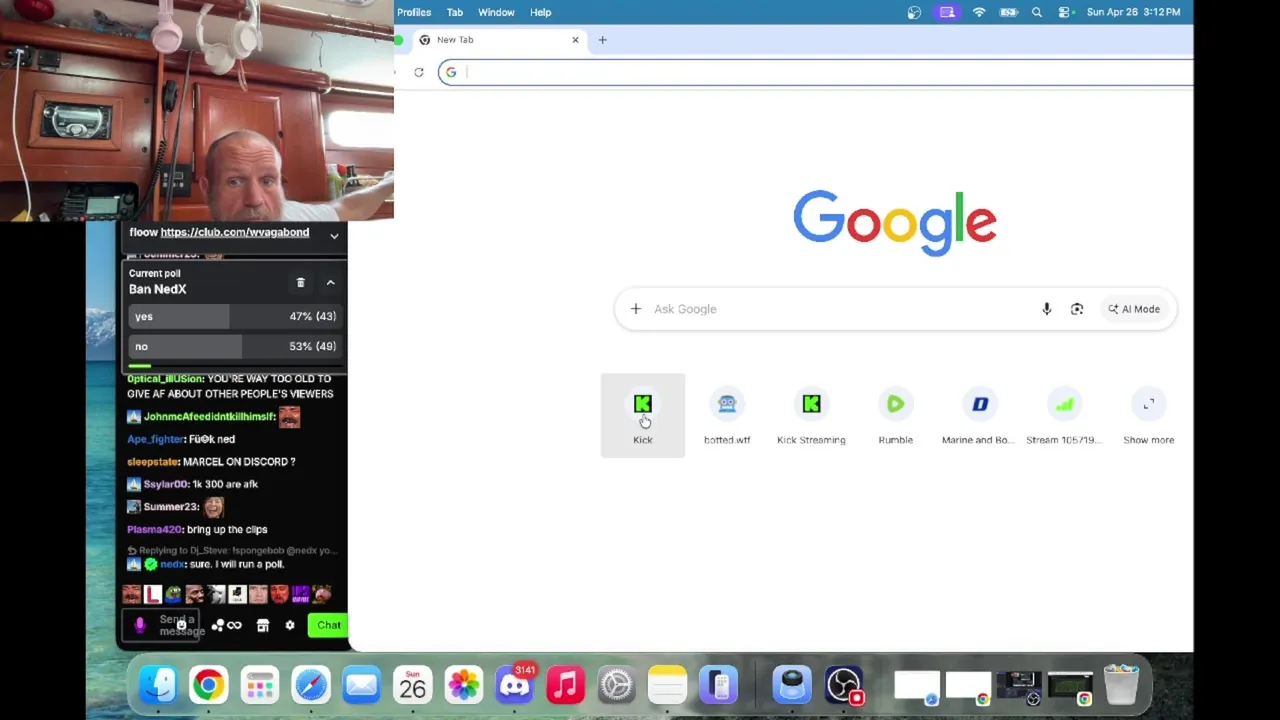Open Safari from the dock
Image resolution: width=1280 pixels, height=720 pixels.
point(311,685)
